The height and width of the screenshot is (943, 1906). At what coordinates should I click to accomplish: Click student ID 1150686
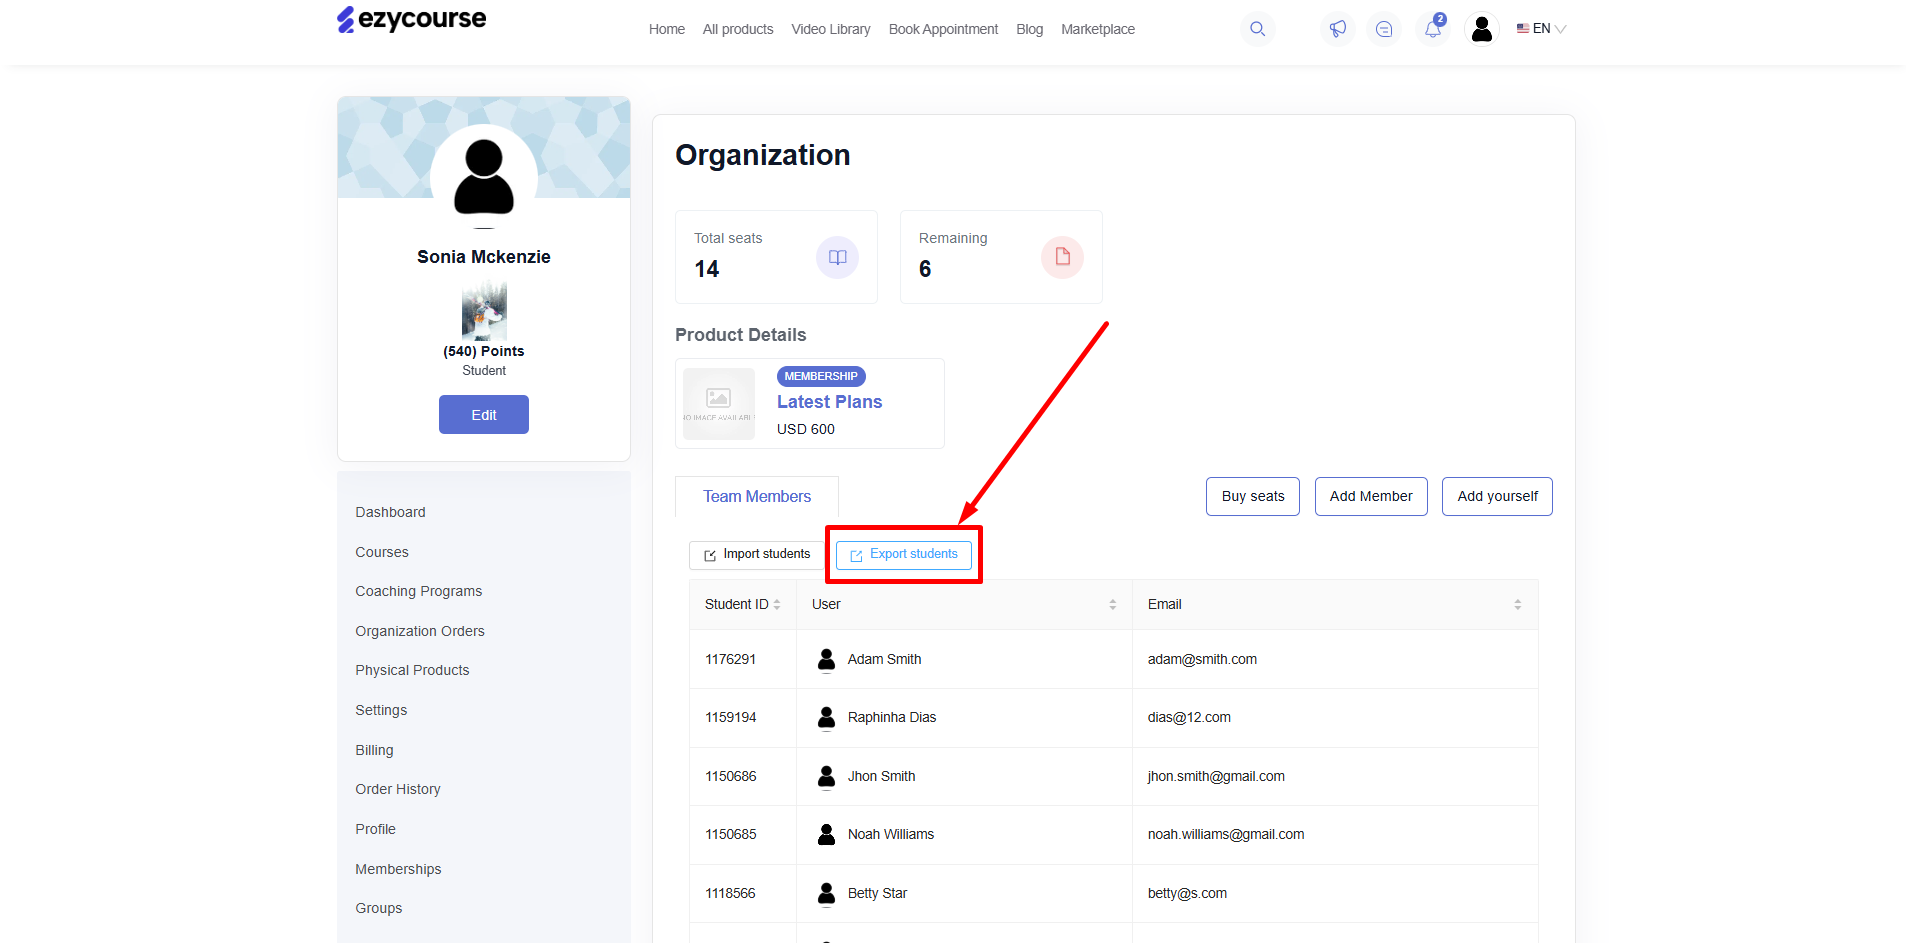coord(730,776)
